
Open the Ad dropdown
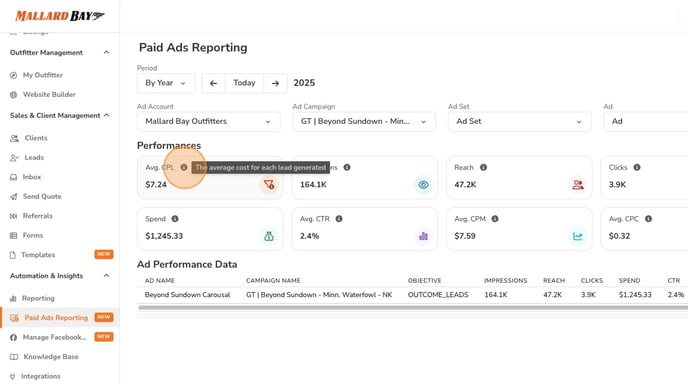coord(645,122)
